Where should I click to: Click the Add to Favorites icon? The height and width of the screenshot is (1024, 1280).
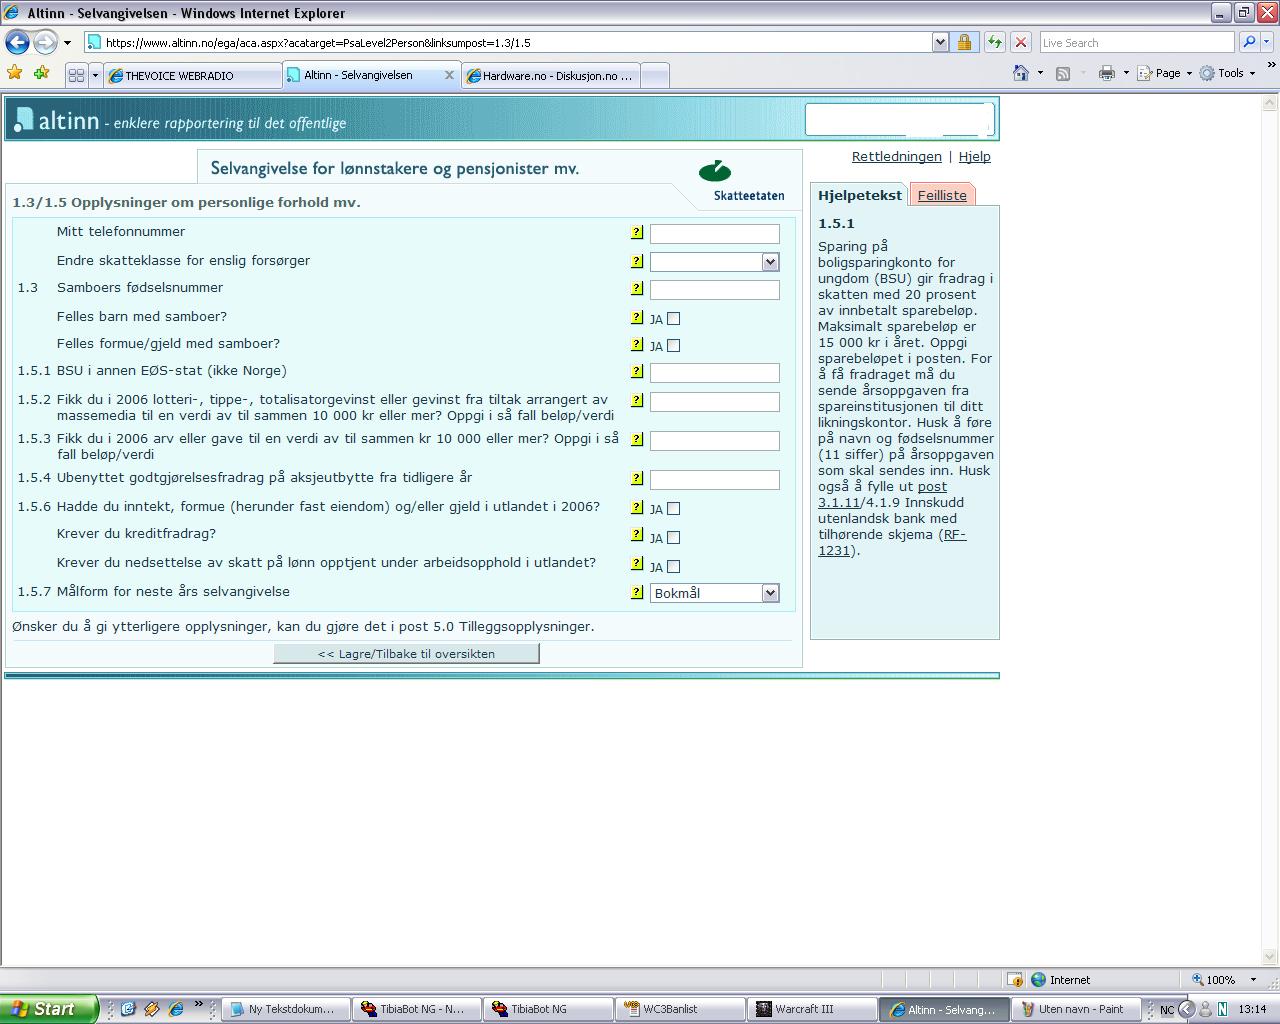pyautogui.click(x=41, y=73)
